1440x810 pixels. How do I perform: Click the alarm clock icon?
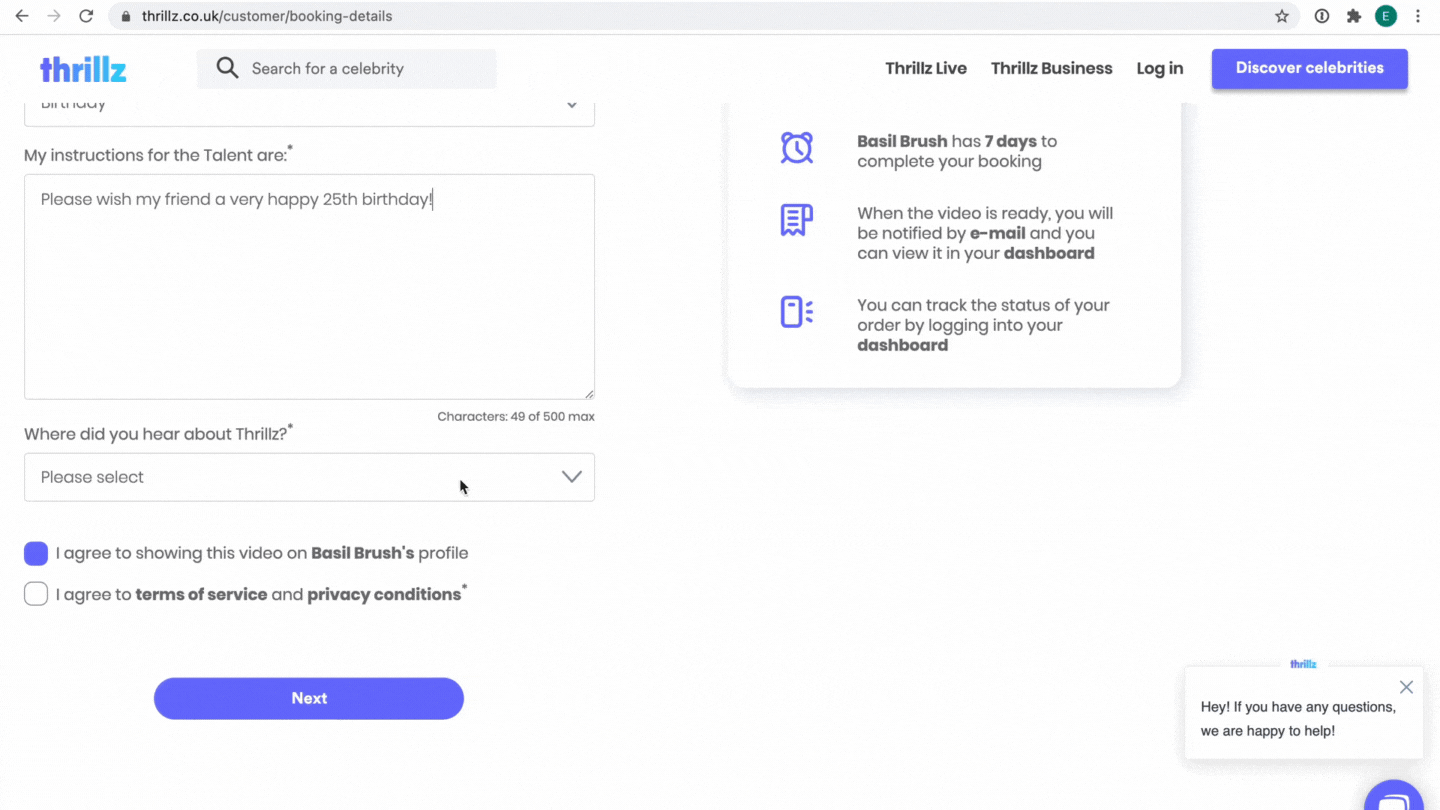pyautogui.click(x=797, y=148)
